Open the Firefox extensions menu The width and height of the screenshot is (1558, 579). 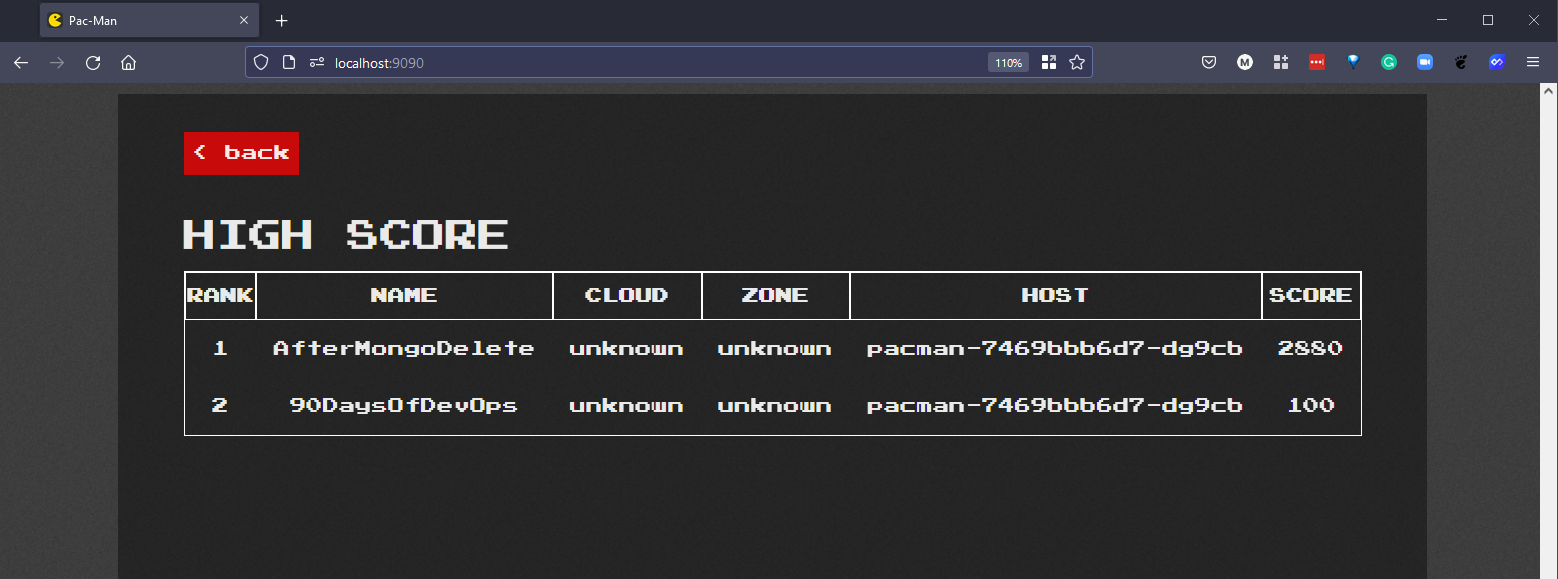click(1280, 62)
